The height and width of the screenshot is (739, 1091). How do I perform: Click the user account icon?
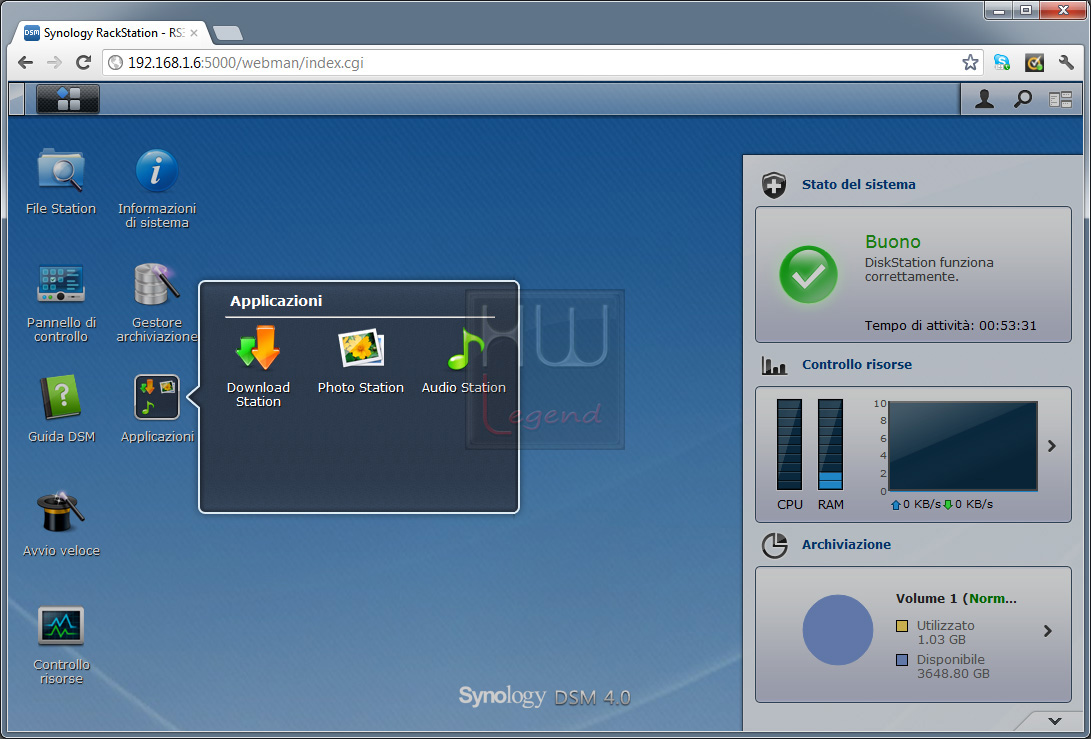coord(984,99)
